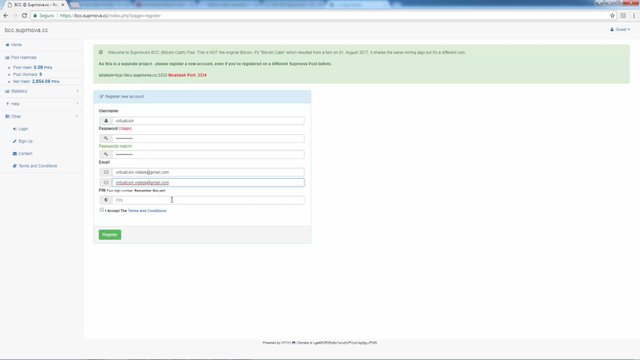Click the browser address bar URL

110,16
